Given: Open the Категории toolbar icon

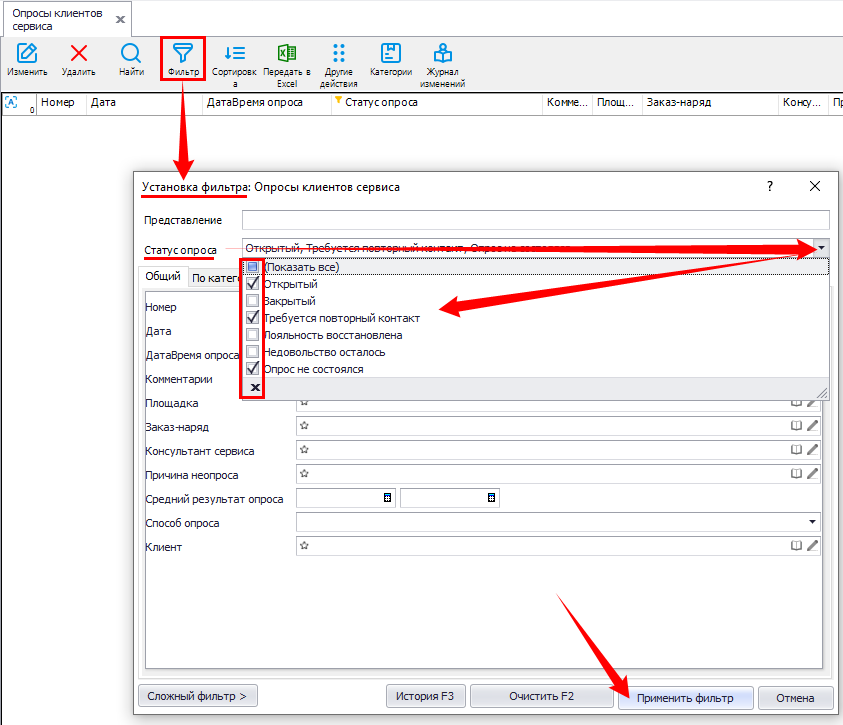Looking at the screenshot, I should tap(391, 54).
